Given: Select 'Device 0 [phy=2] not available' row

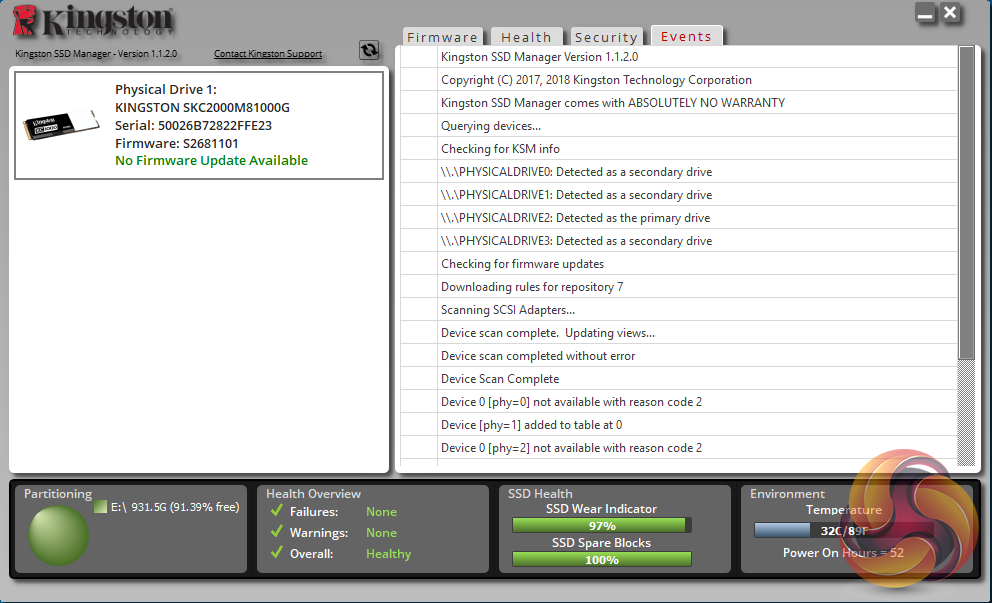Looking at the screenshot, I should click(679, 447).
